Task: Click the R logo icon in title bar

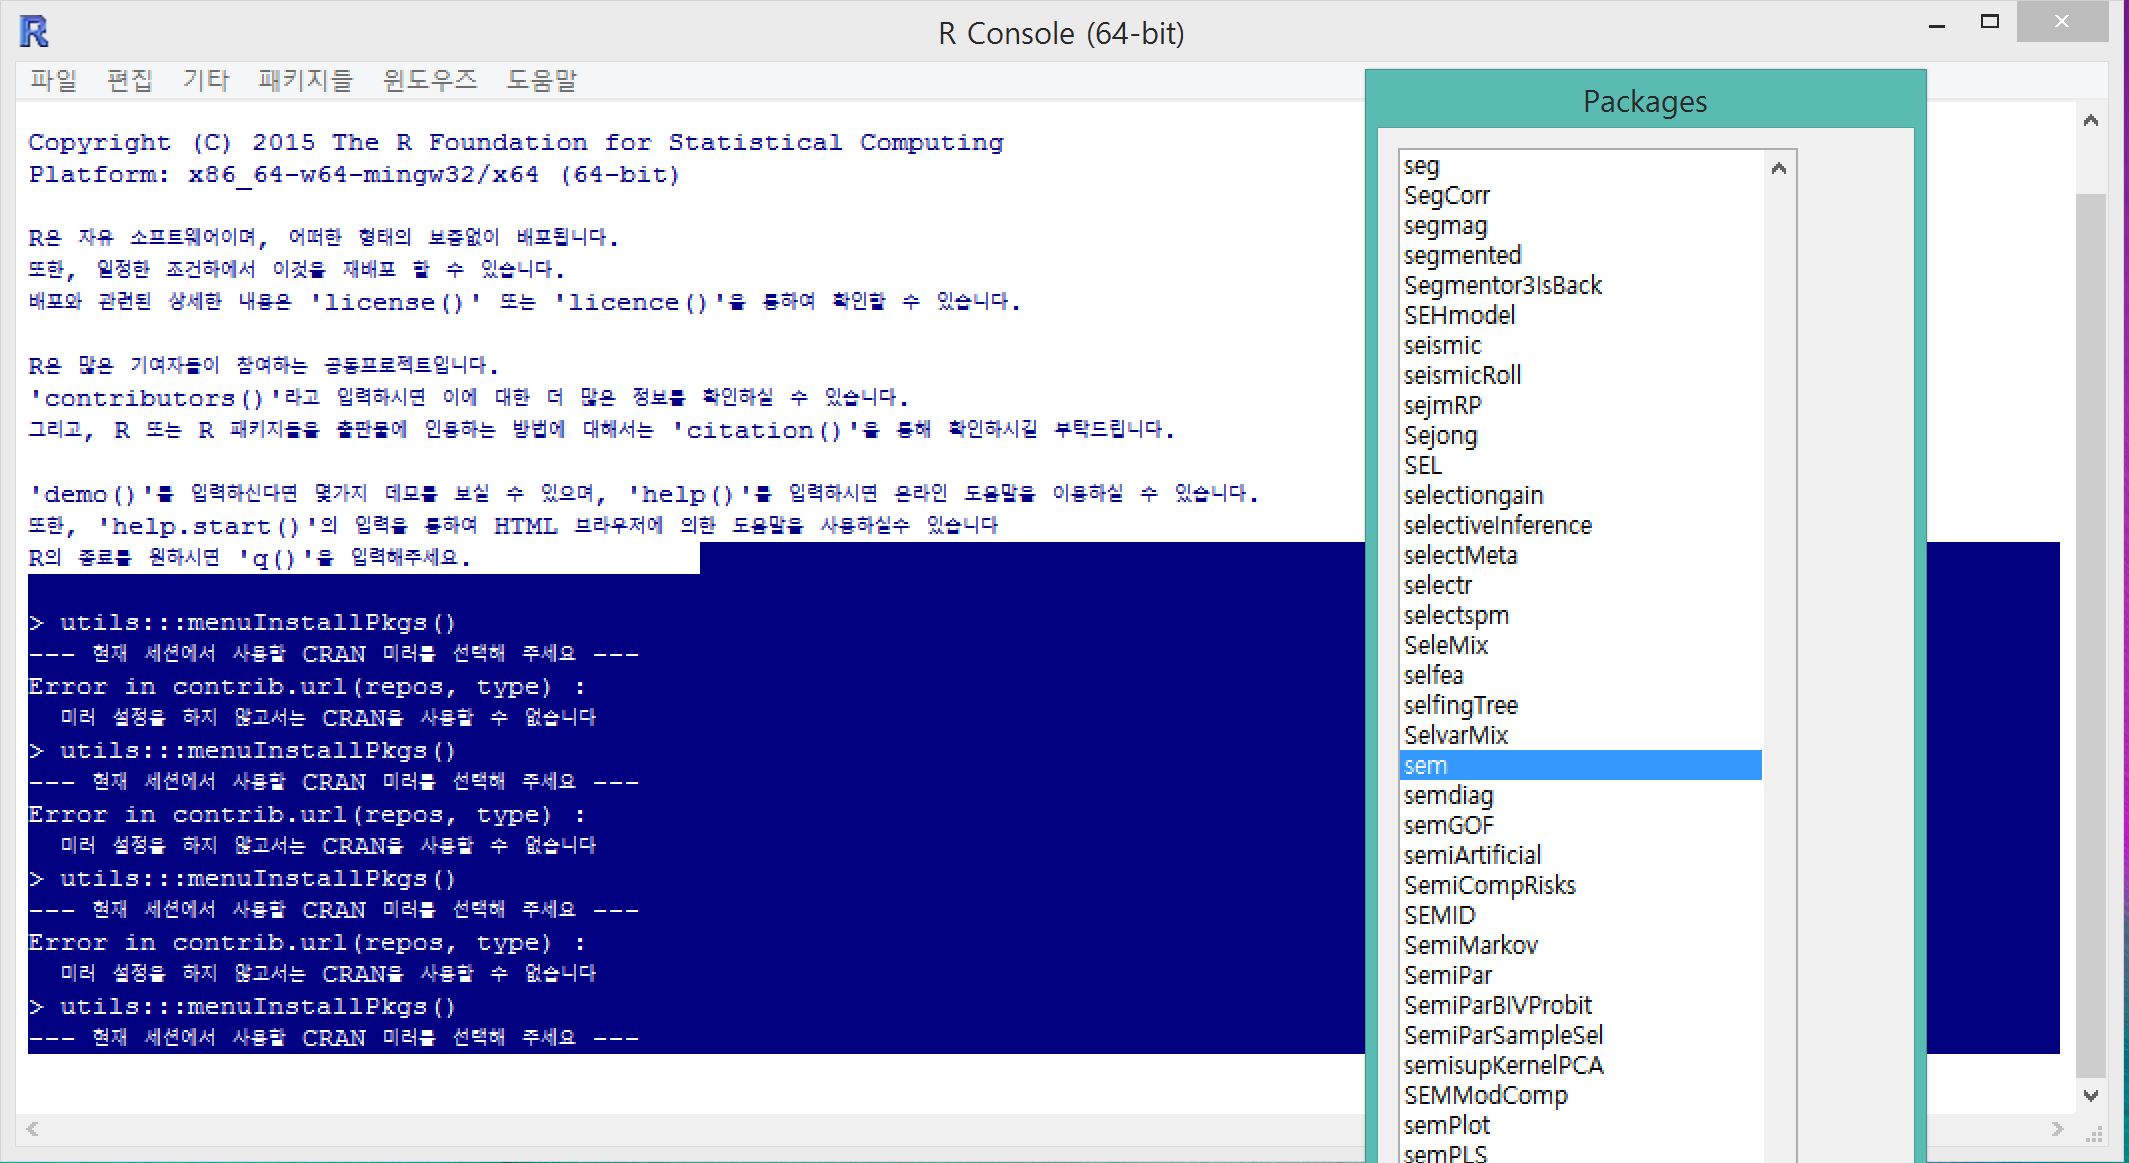Action: click(x=34, y=32)
